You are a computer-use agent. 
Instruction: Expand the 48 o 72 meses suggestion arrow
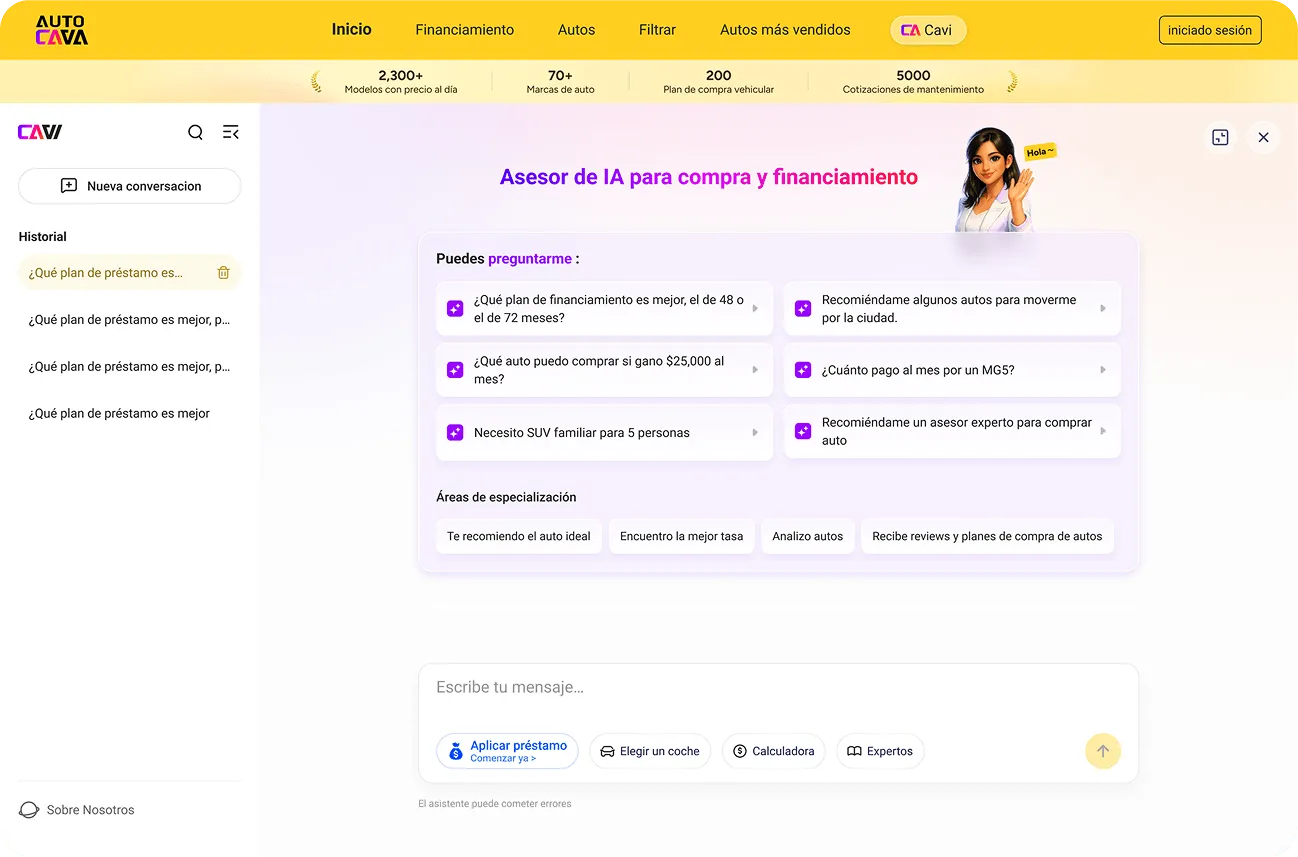click(755, 309)
